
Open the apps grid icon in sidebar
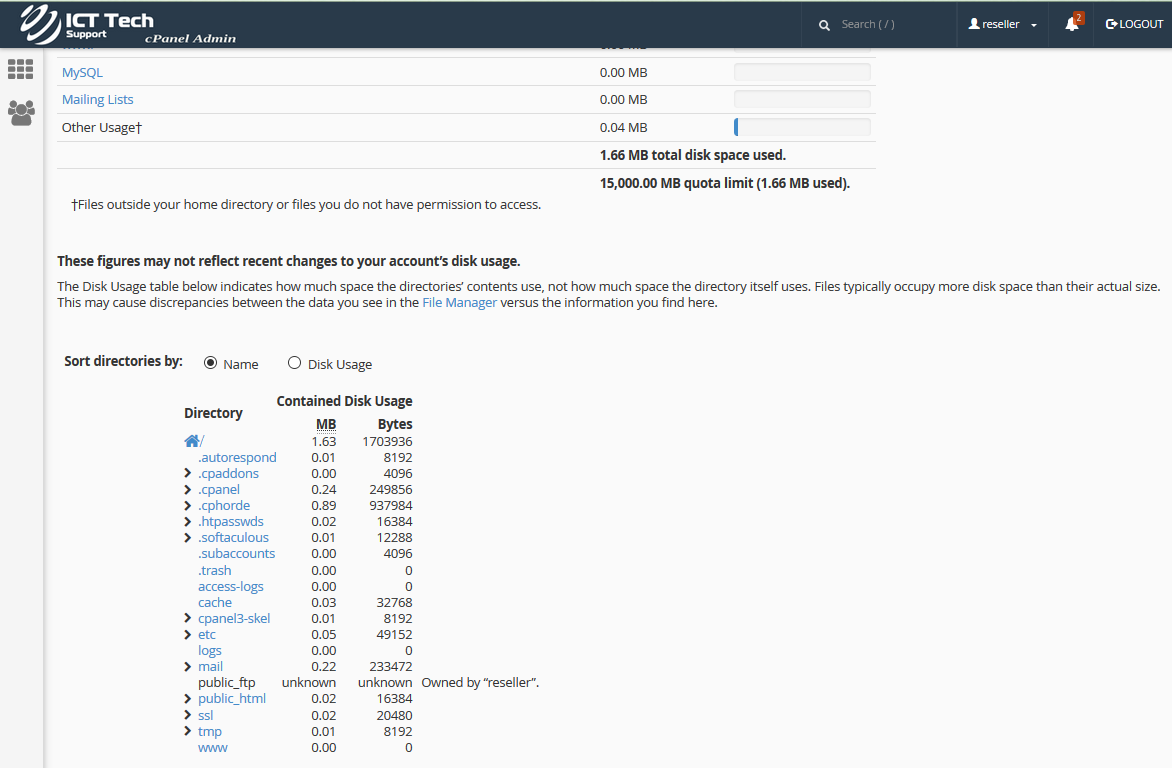click(x=21, y=69)
